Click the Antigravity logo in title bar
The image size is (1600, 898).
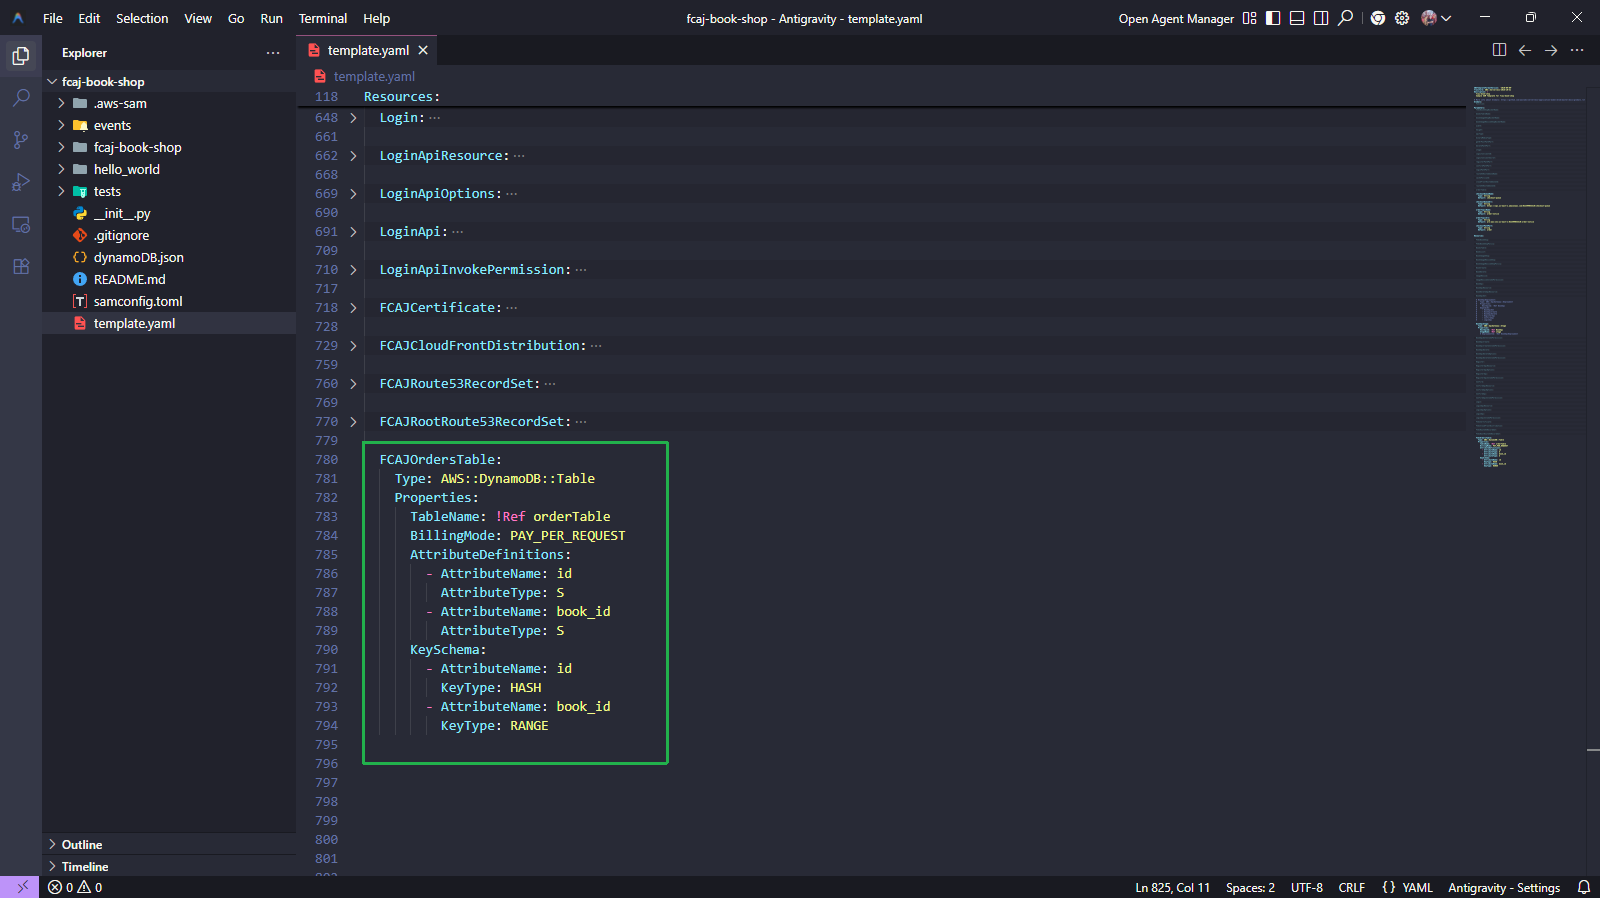coord(18,18)
